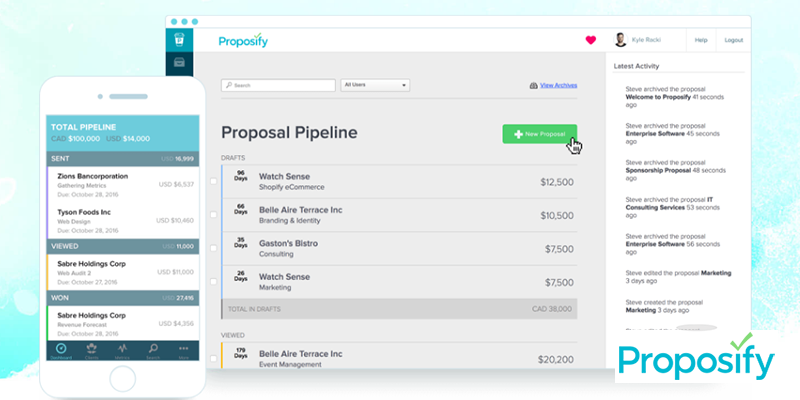Tap the More dots icon on phone
This screenshot has height=400, width=800.
pyautogui.click(x=183, y=350)
